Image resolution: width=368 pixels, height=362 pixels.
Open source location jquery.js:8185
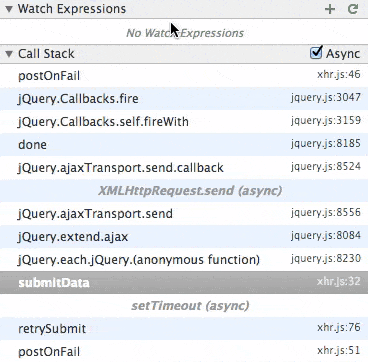tap(326, 143)
